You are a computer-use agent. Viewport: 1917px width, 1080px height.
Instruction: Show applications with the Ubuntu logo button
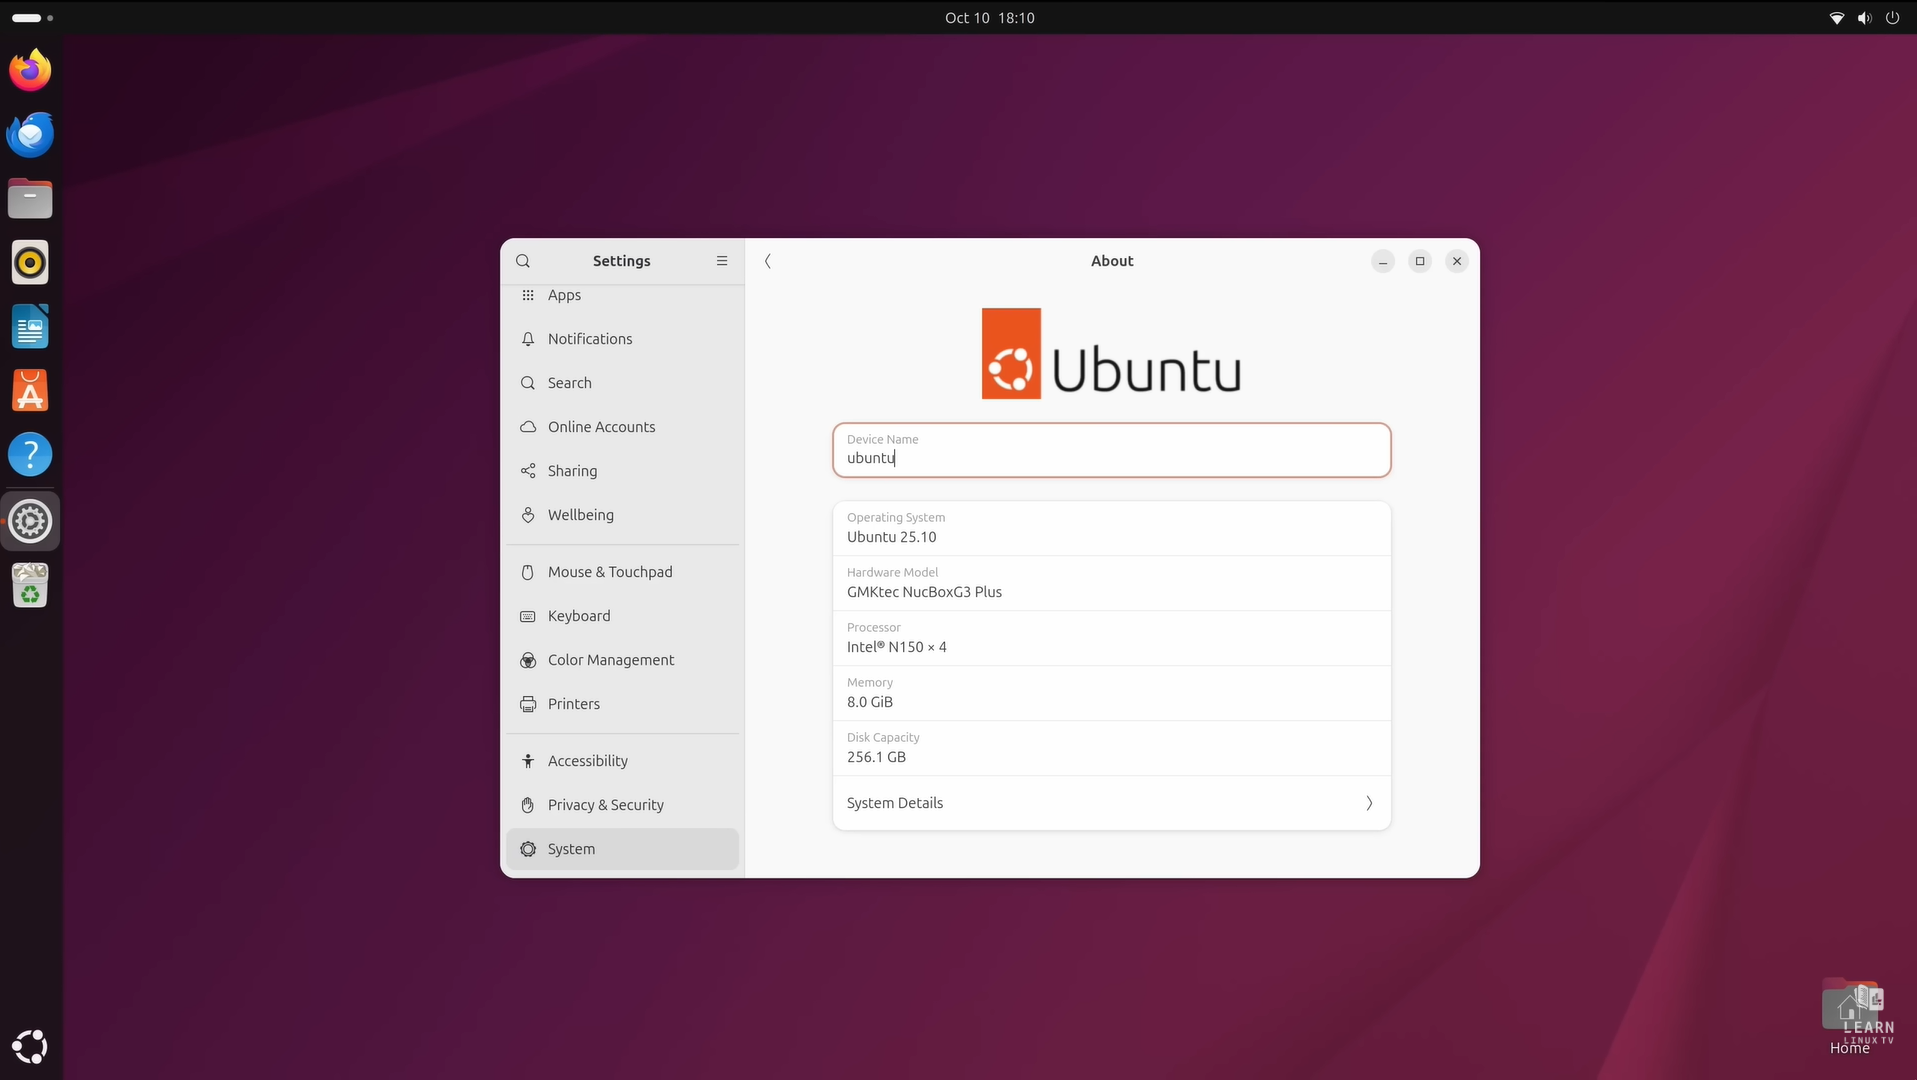click(30, 1046)
